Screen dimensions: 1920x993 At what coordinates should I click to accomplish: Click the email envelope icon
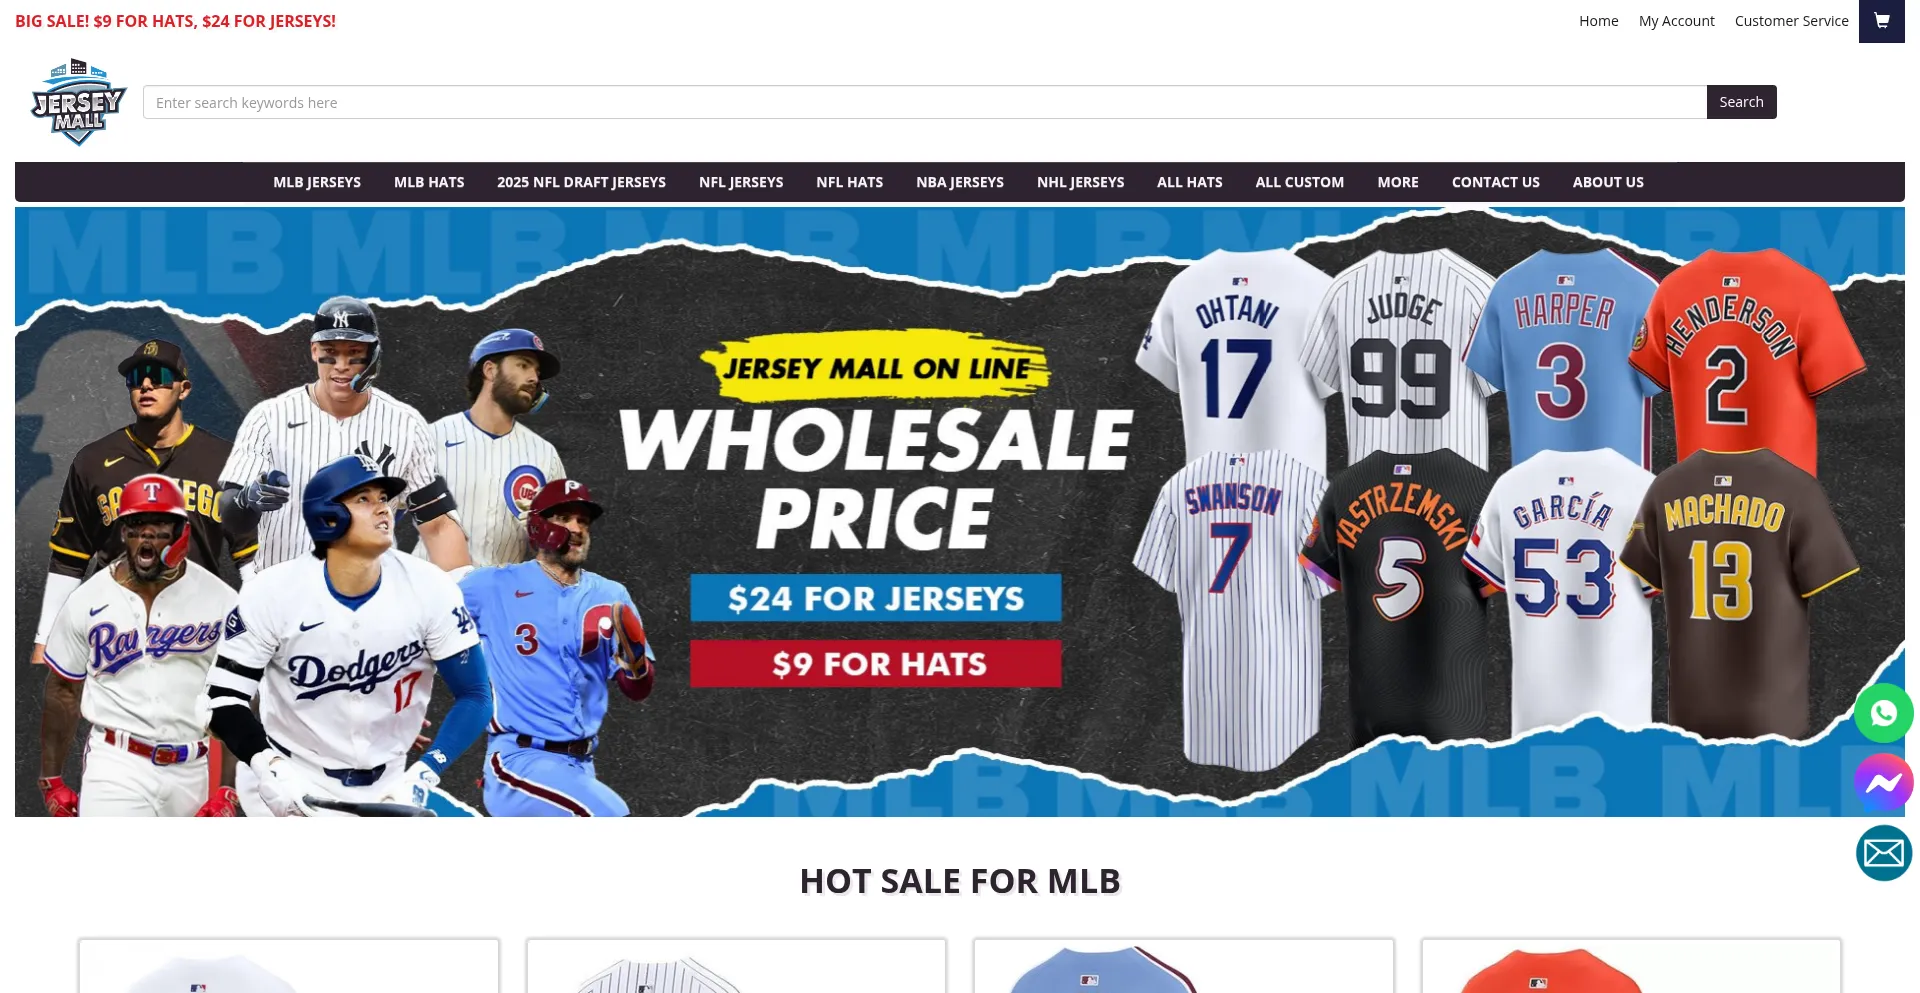point(1884,853)
